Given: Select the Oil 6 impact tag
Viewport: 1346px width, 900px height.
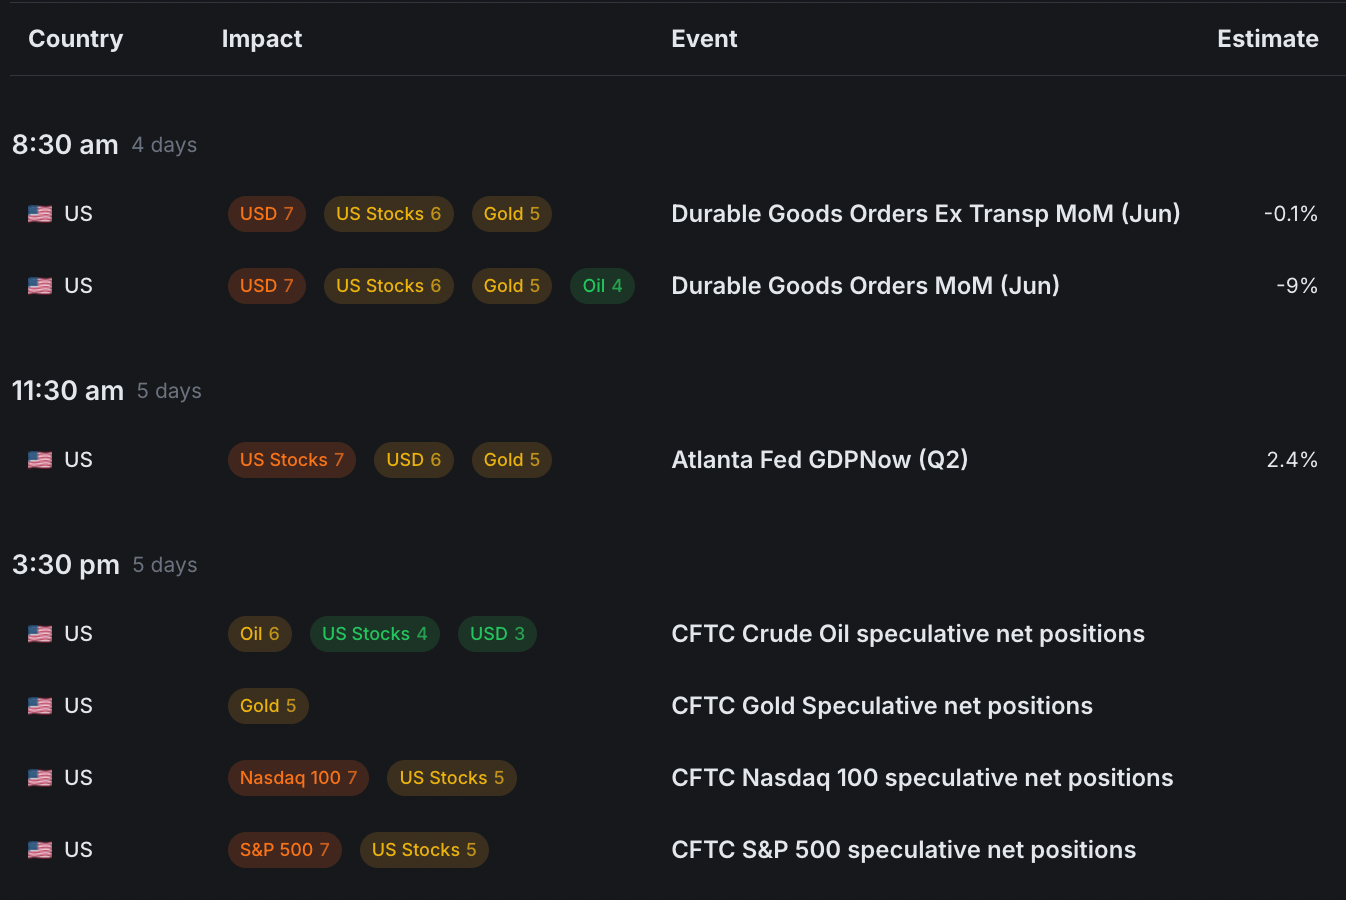Looking at the screenshot, I should coord(259,634).
